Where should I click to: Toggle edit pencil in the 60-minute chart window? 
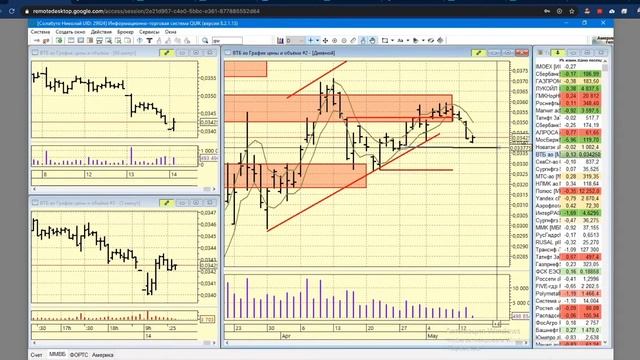[167, 53]
